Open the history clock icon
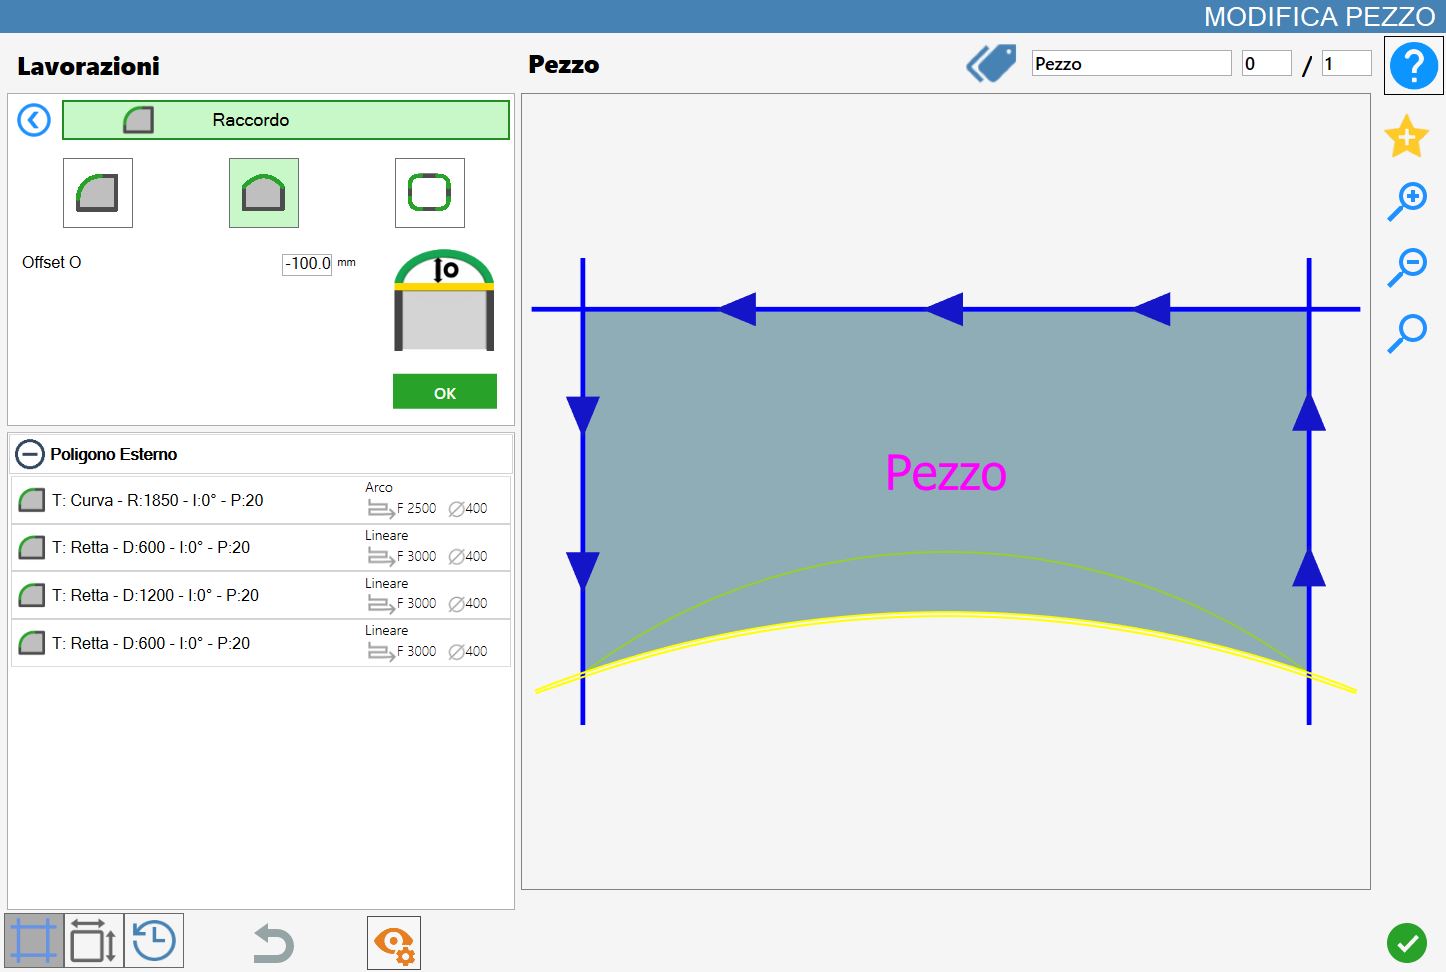Image resolution: width=1446 pixels, height=972 pixels. click(x=154, y=941)
